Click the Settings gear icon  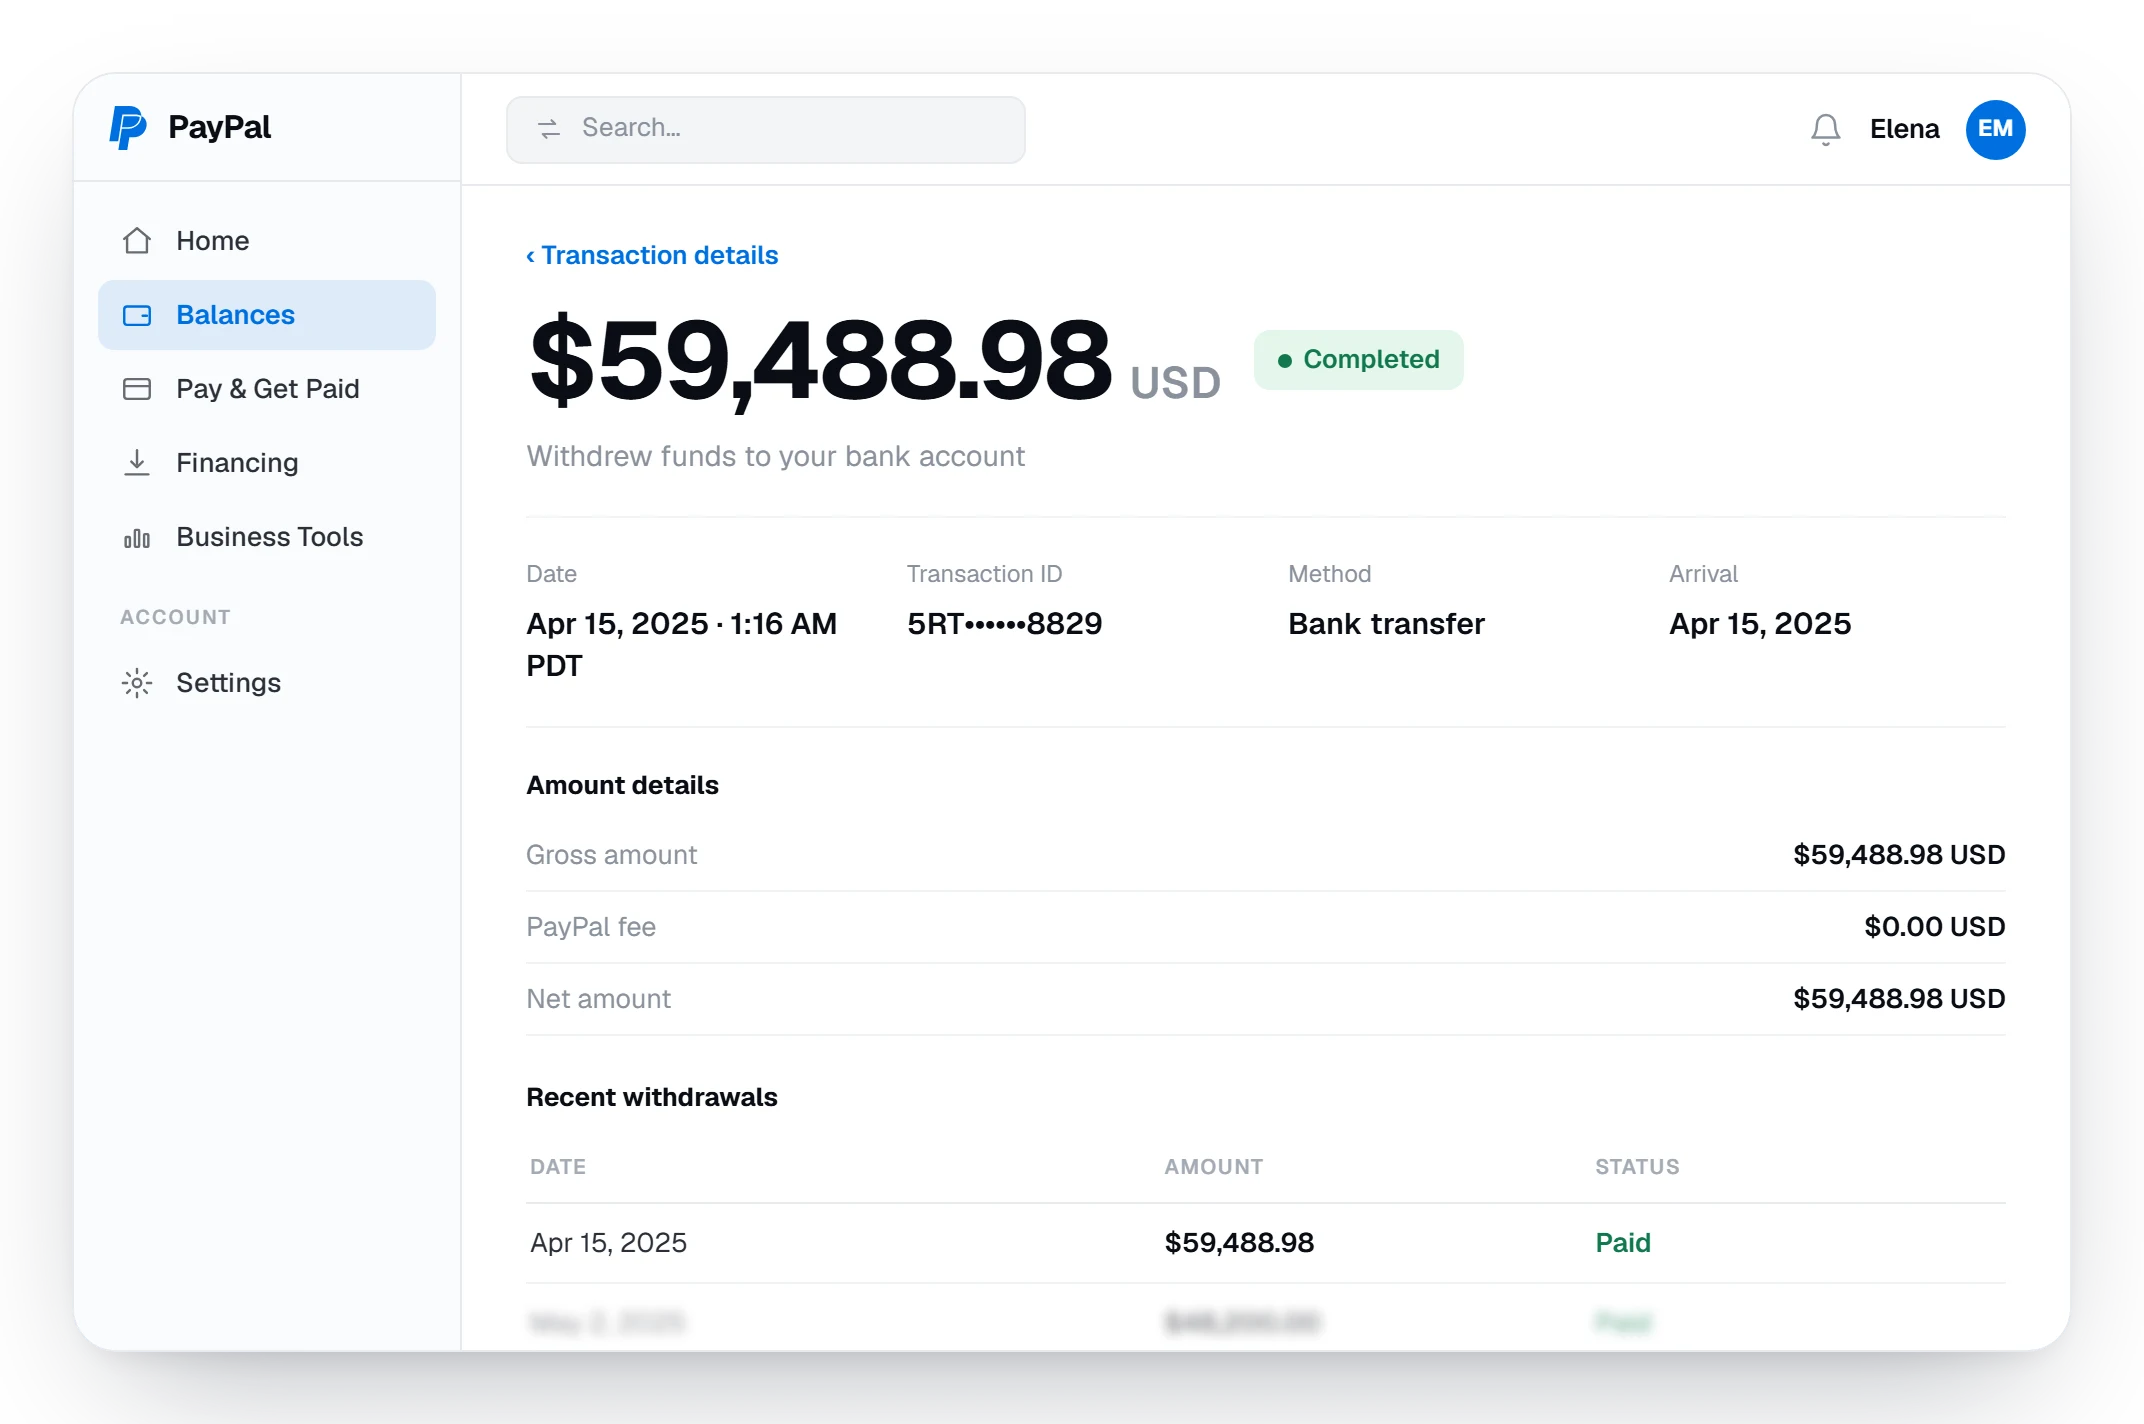pos(137,683)
